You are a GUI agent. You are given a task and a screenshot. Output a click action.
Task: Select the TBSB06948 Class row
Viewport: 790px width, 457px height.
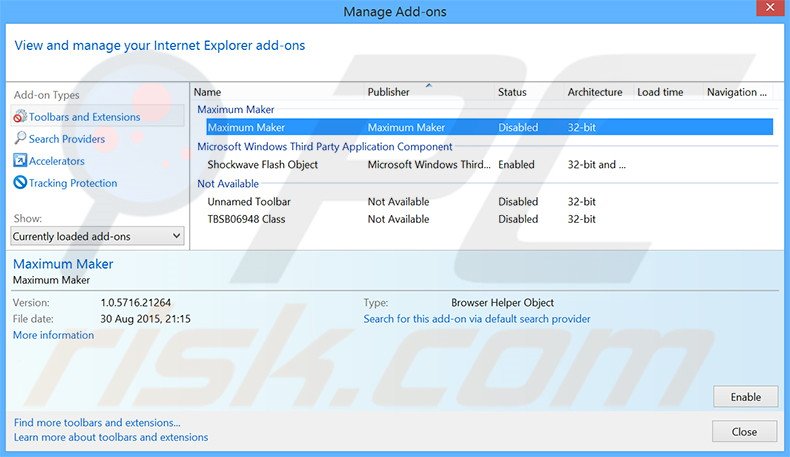tap(489, 219)
